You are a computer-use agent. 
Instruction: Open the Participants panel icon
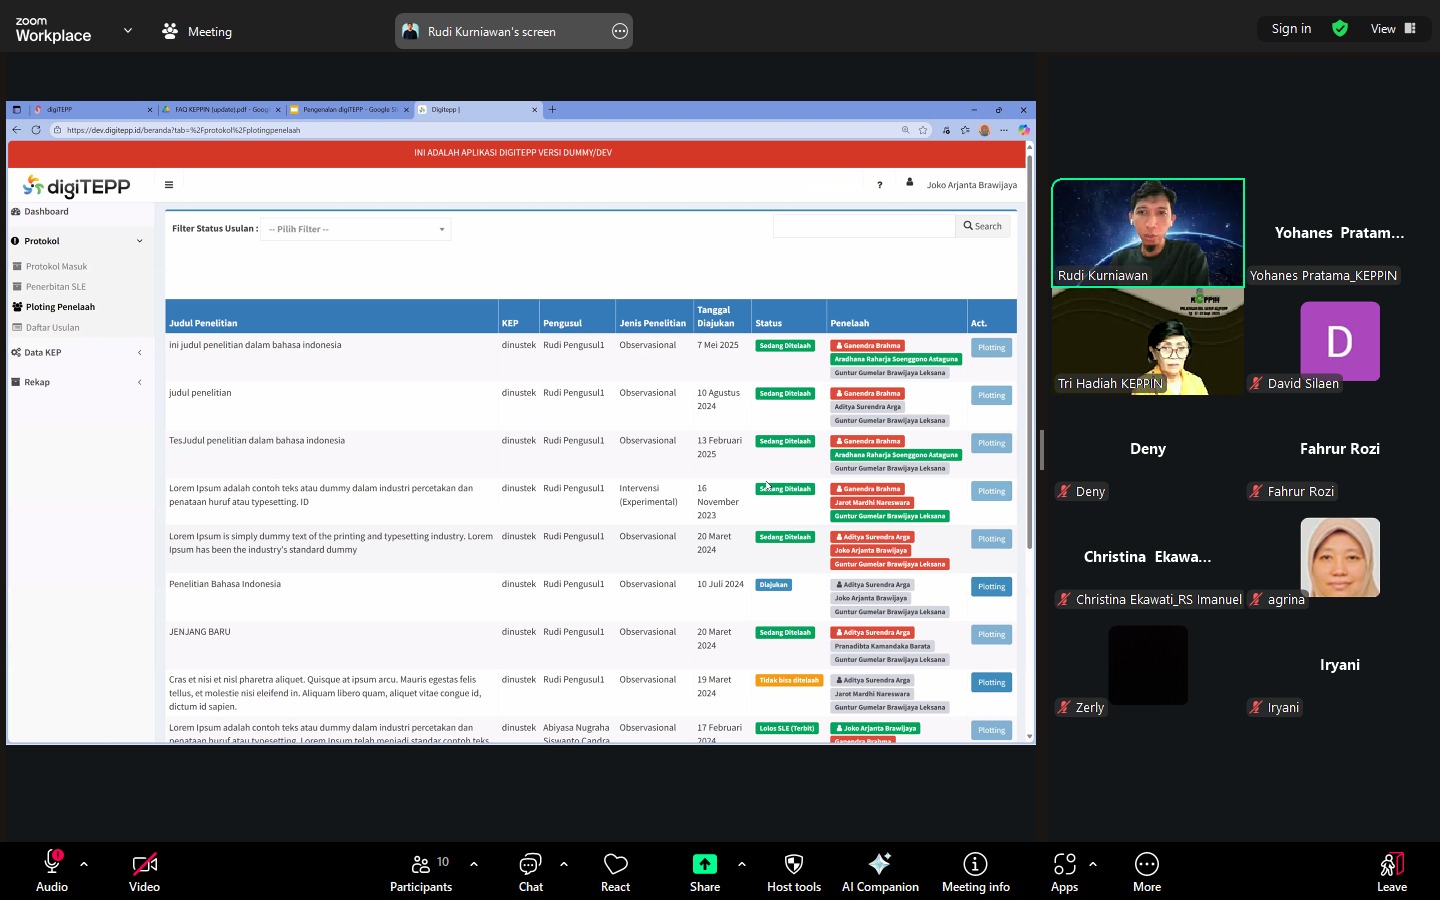point(421,865)
